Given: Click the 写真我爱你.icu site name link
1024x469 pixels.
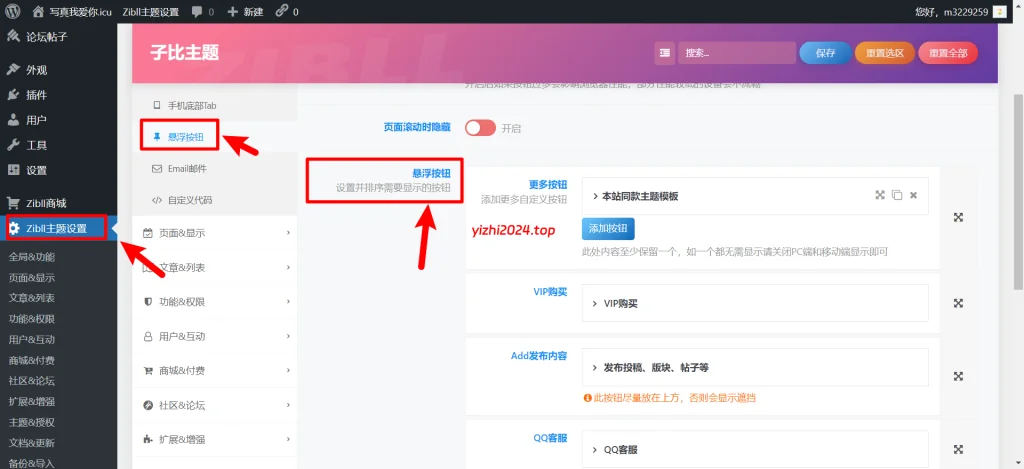Looking at the screenshot, I should [x=80, y=12].
